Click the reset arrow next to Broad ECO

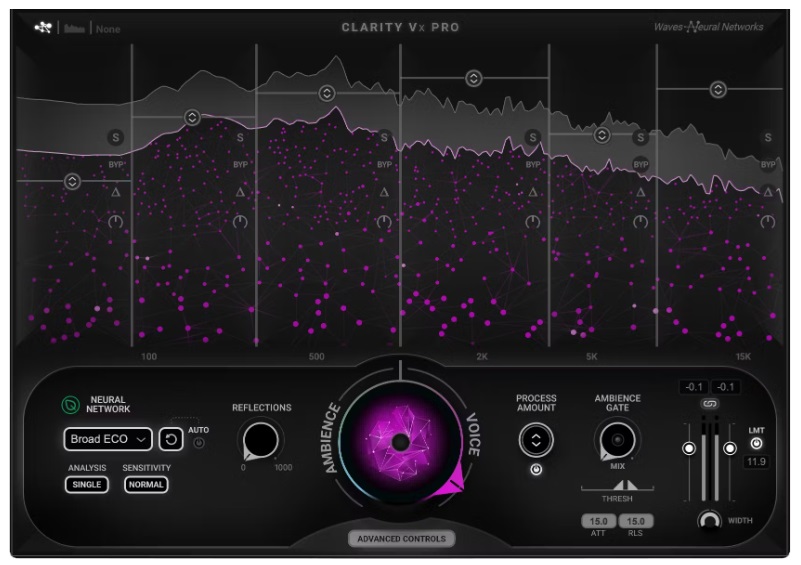[x=171, y=439]
